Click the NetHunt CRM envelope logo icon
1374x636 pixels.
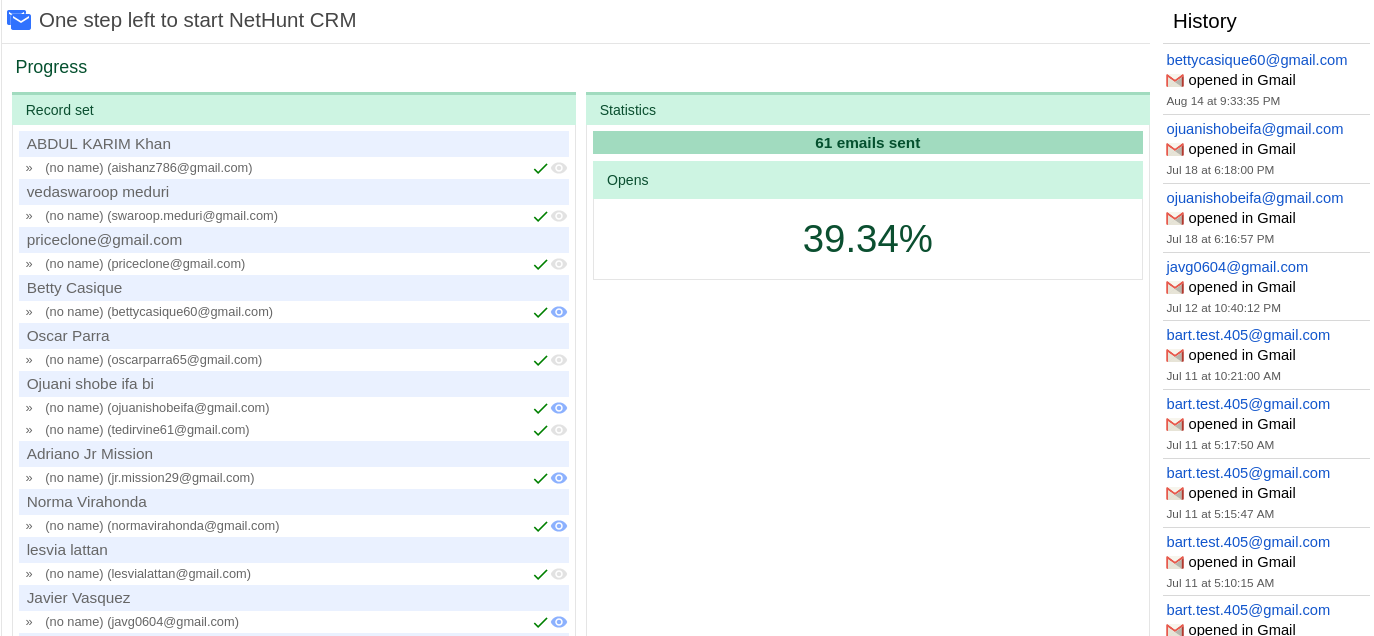19,19
